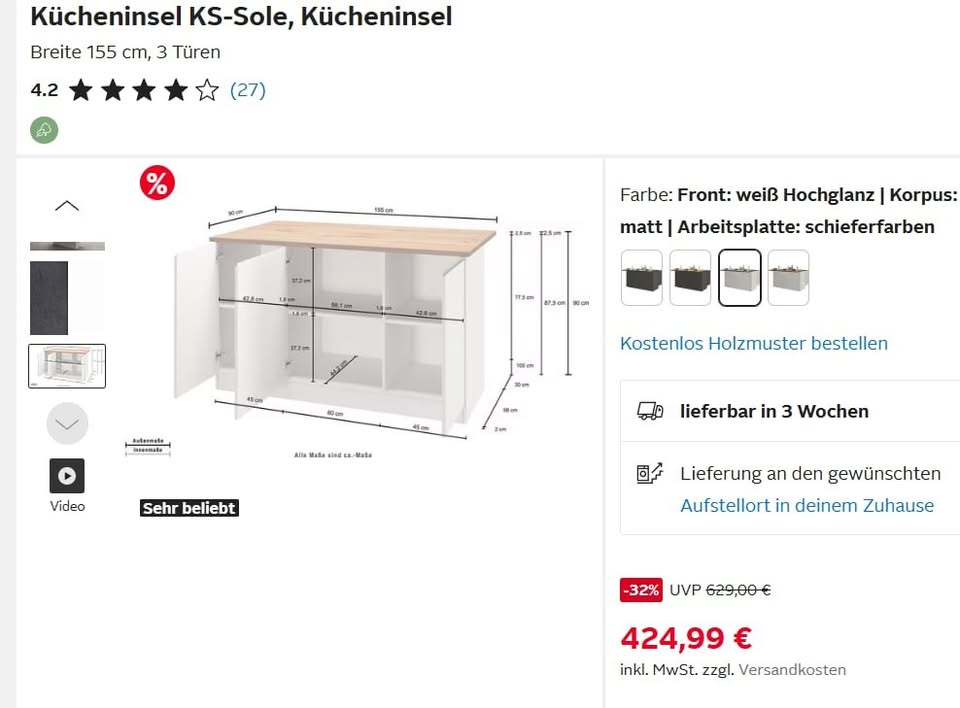
Task: Click the green sustainability leaf icon
Action: coord(44,130)
